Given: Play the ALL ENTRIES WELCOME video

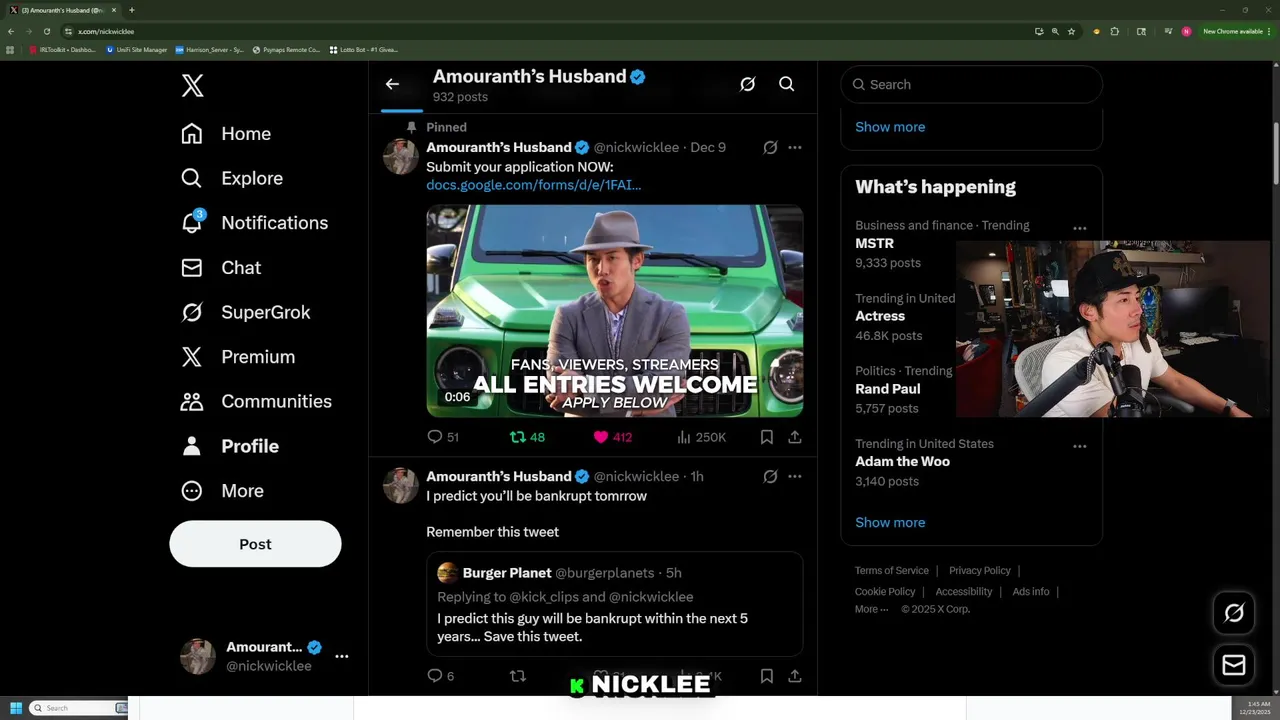Looking at the screenshot, I should (x=615, y=311).
